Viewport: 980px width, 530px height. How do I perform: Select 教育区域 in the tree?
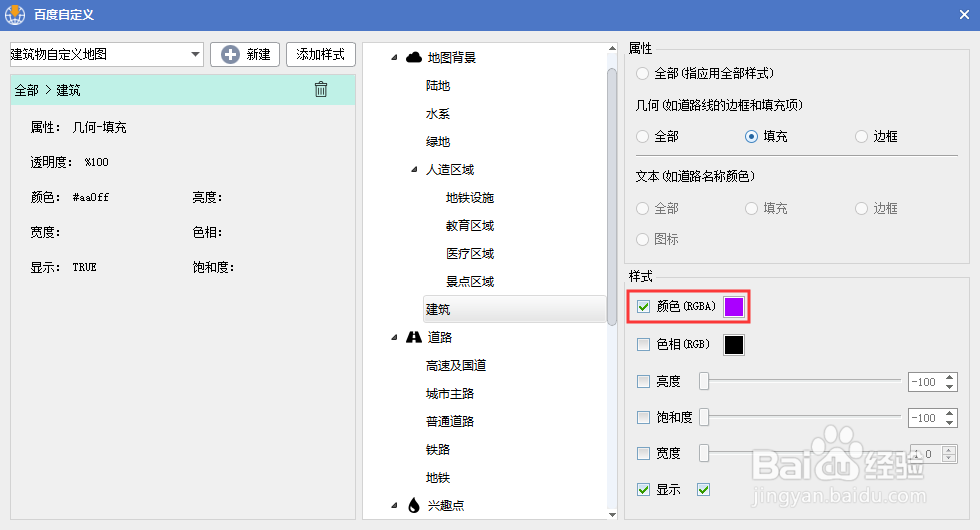point(470,226)
